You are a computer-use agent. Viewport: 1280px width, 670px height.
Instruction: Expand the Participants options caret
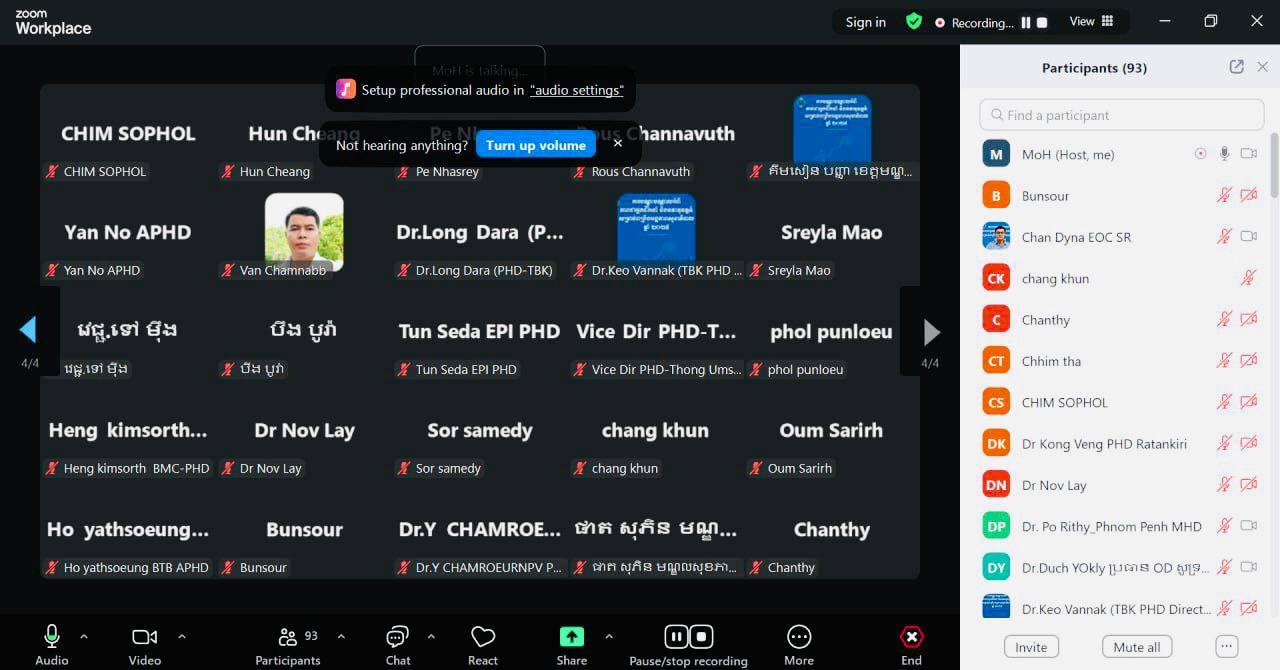coord(341,636)
